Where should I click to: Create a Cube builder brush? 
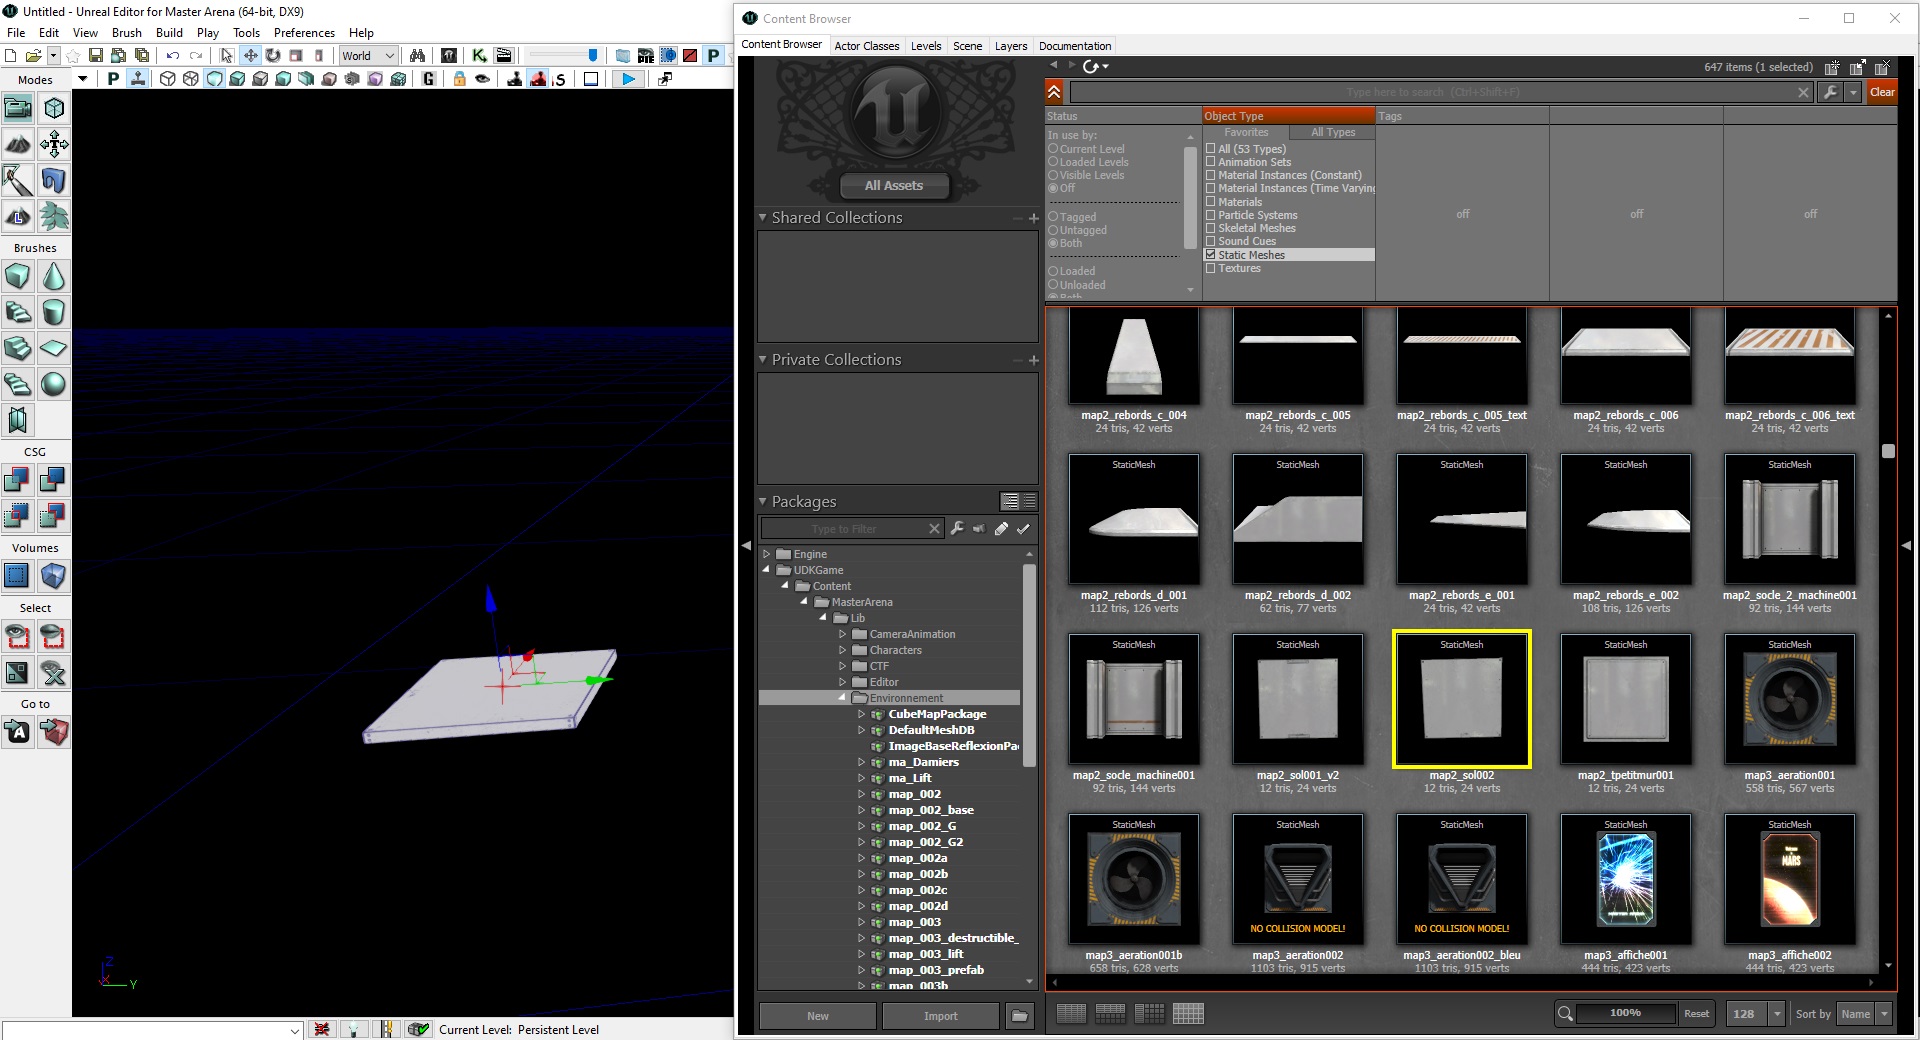pyautogui.click(x=18, y=276)
